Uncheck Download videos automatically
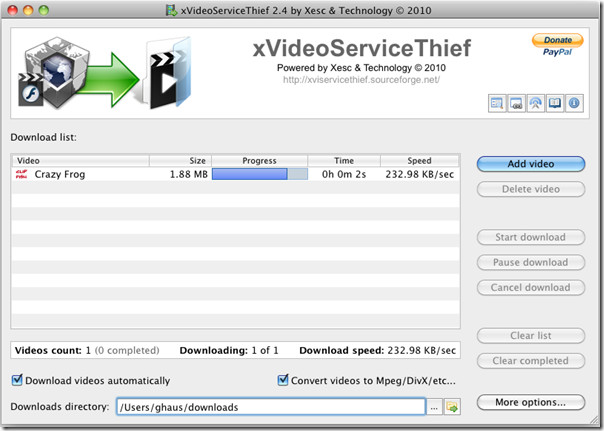 (17, 380)
